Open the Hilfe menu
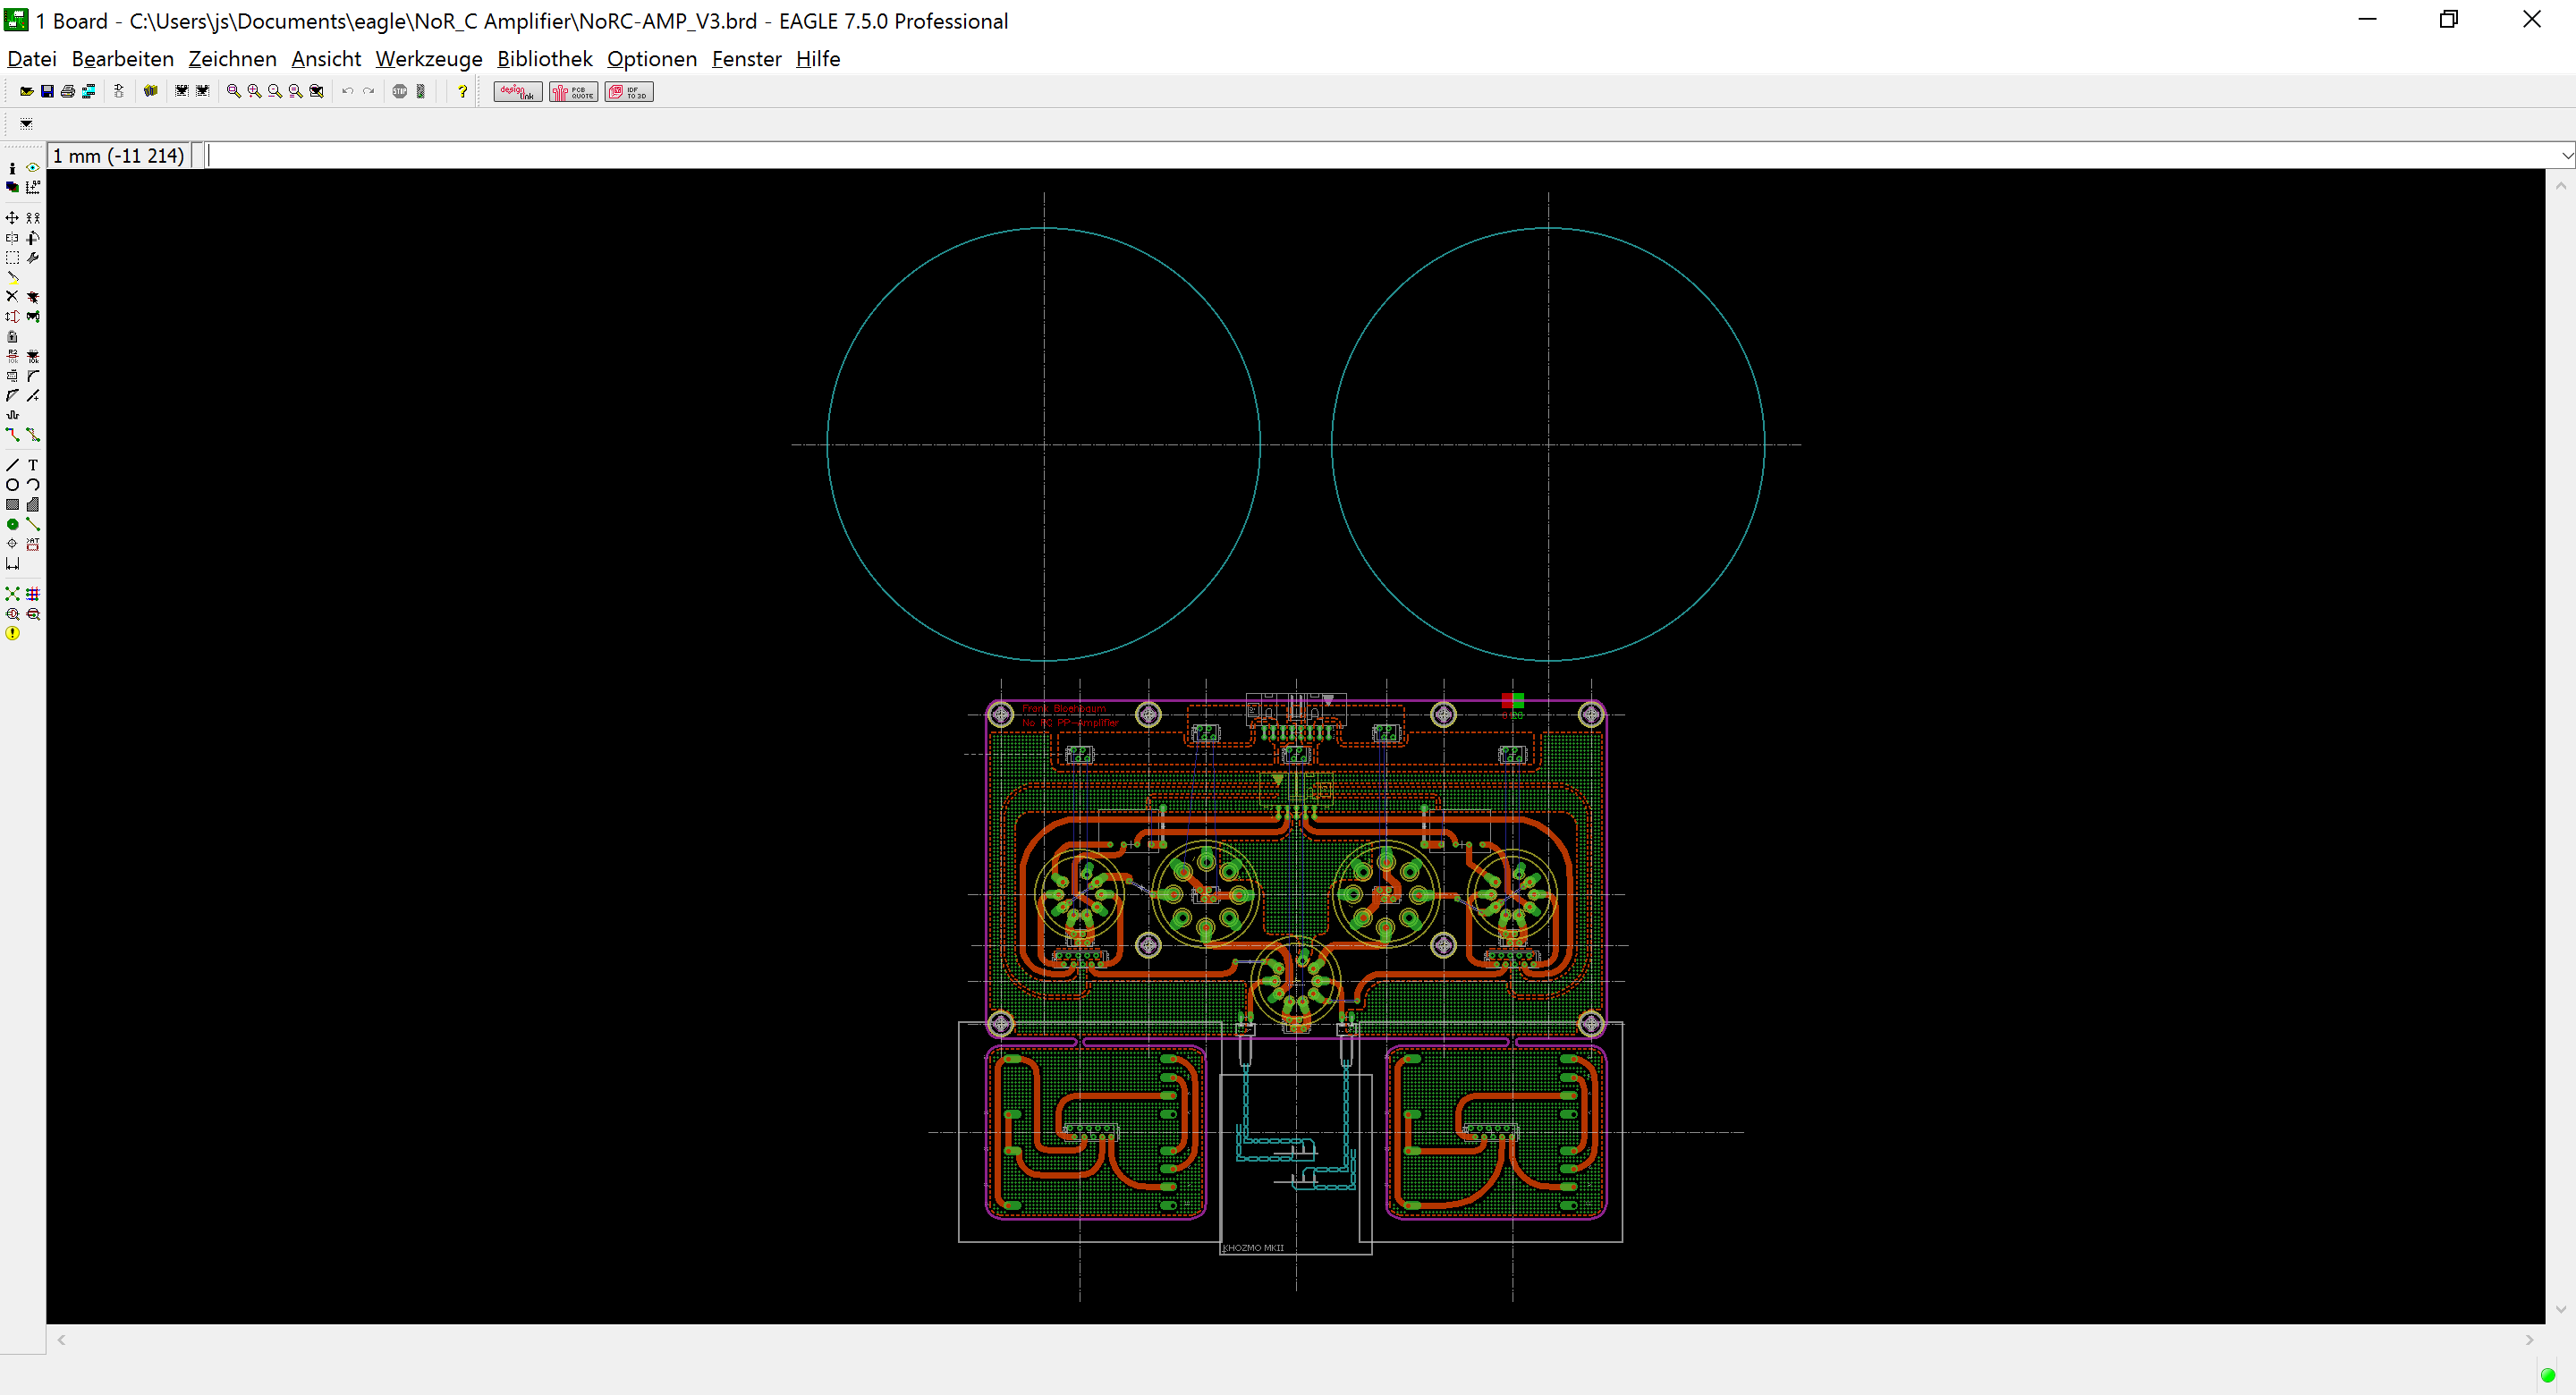Screen dimensions: 2576x1395 pyautogui.click(x=818, y=59)
